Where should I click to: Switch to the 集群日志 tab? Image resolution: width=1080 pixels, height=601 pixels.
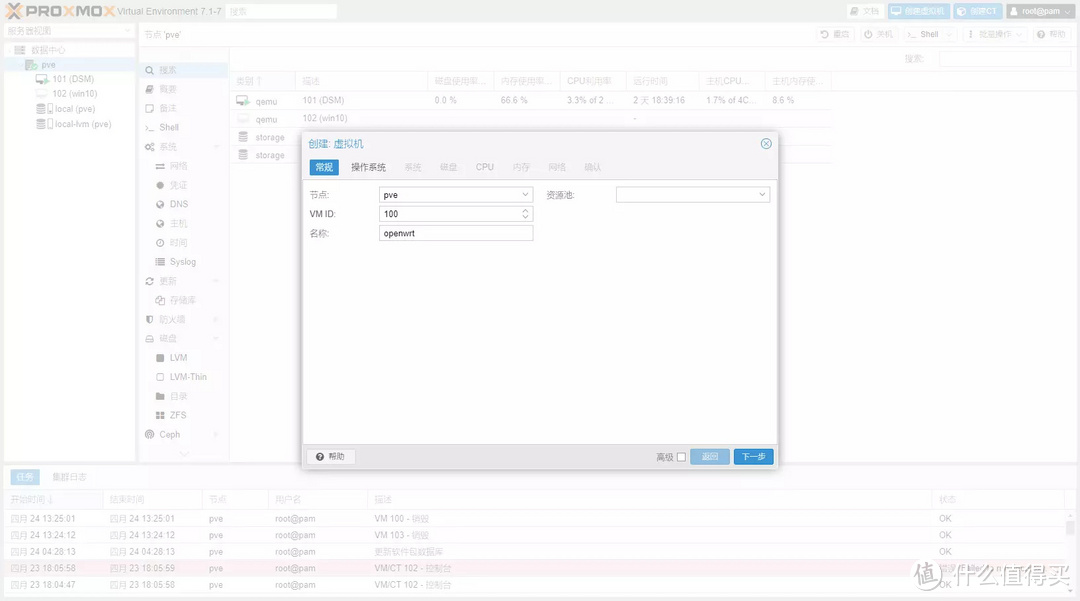[70, 476]
